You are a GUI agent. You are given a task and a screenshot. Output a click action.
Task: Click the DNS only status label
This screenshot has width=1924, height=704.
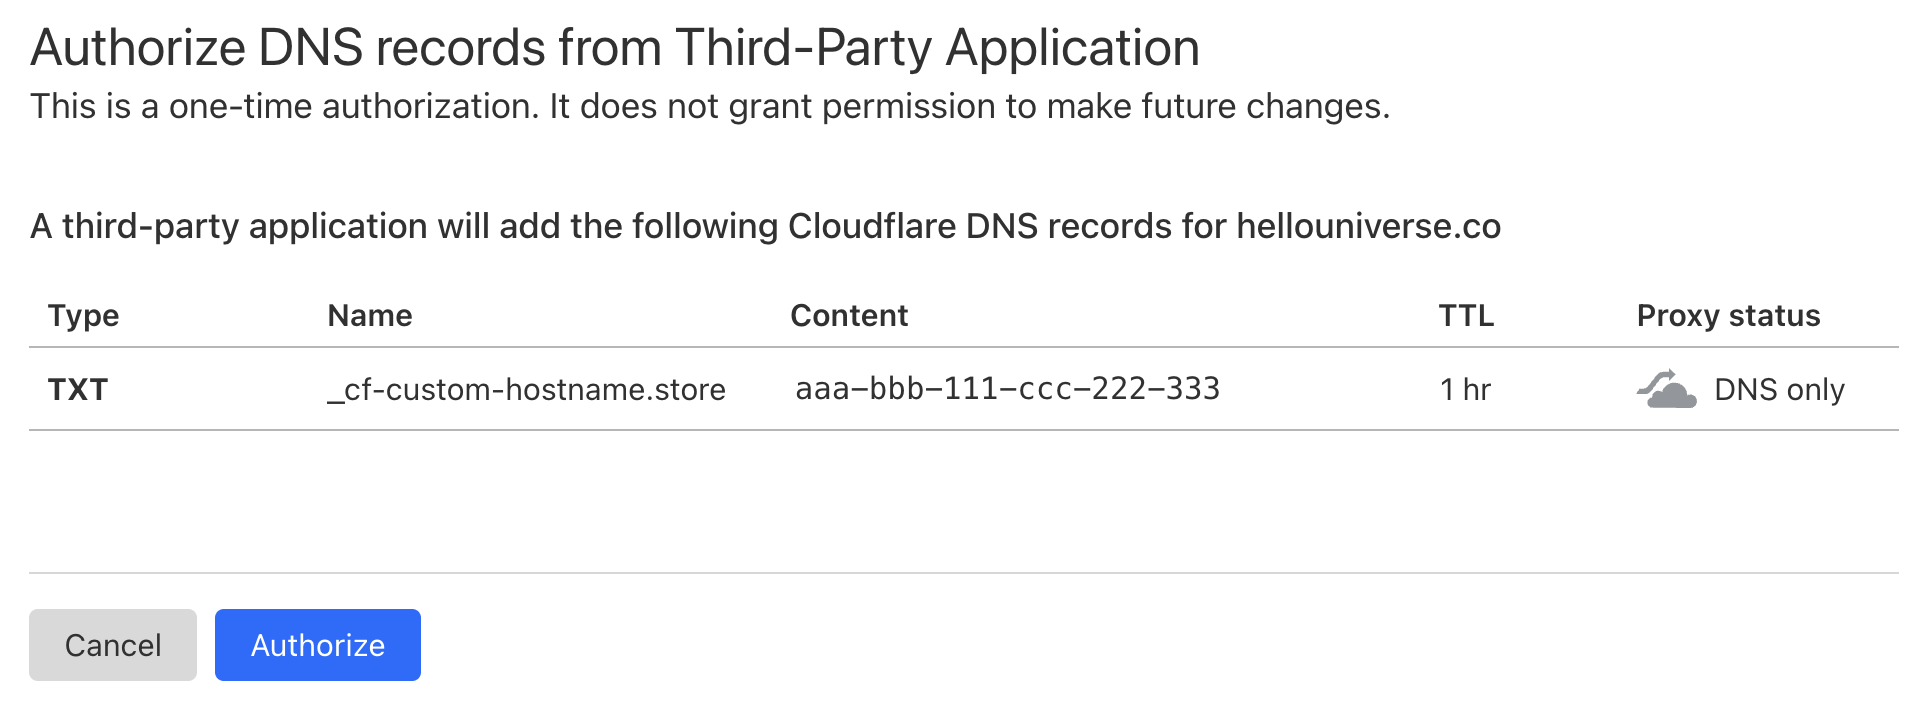pos(1779,389)
